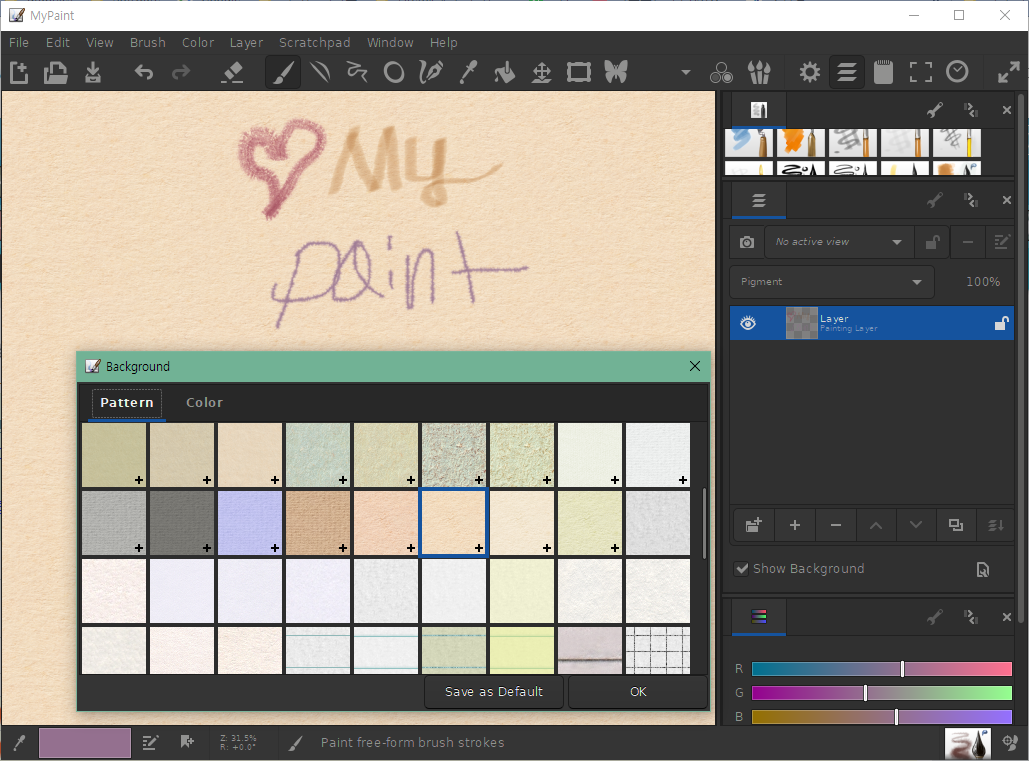Screen dimensions: 1029x761
Task: Select the color picker eyedropper tool
Action: (467, 72)
